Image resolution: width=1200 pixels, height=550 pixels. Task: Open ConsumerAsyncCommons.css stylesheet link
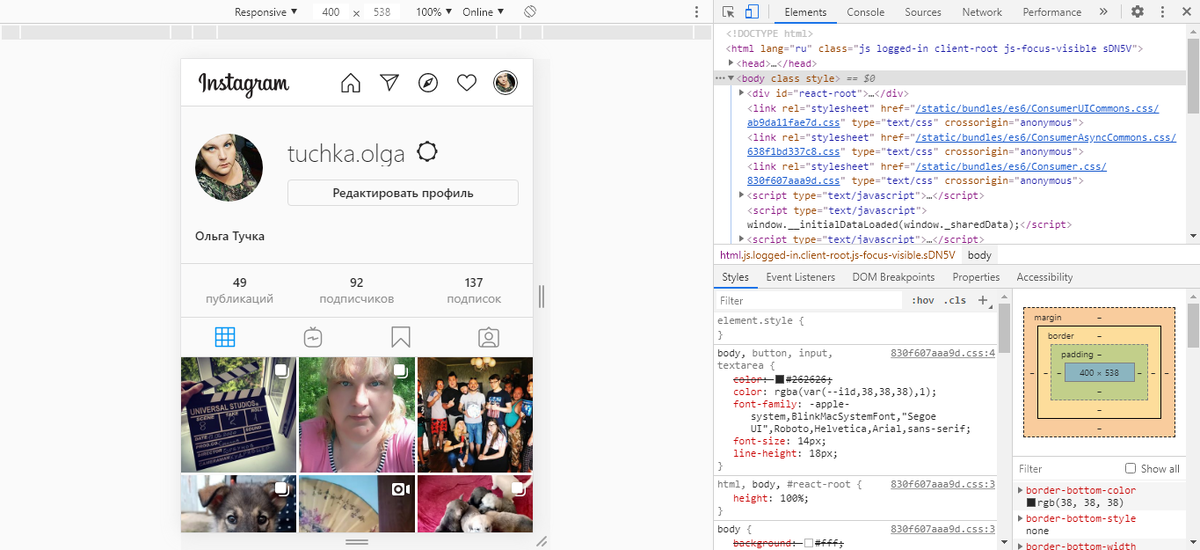pos(1046,137)
